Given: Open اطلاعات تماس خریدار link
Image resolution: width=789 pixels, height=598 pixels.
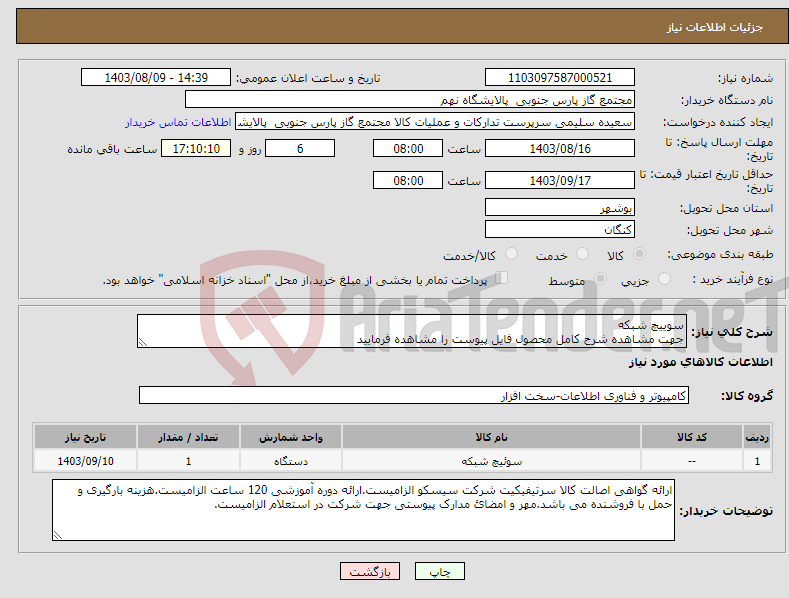Looking at the screenshot, I should click(x=178, y=122).
